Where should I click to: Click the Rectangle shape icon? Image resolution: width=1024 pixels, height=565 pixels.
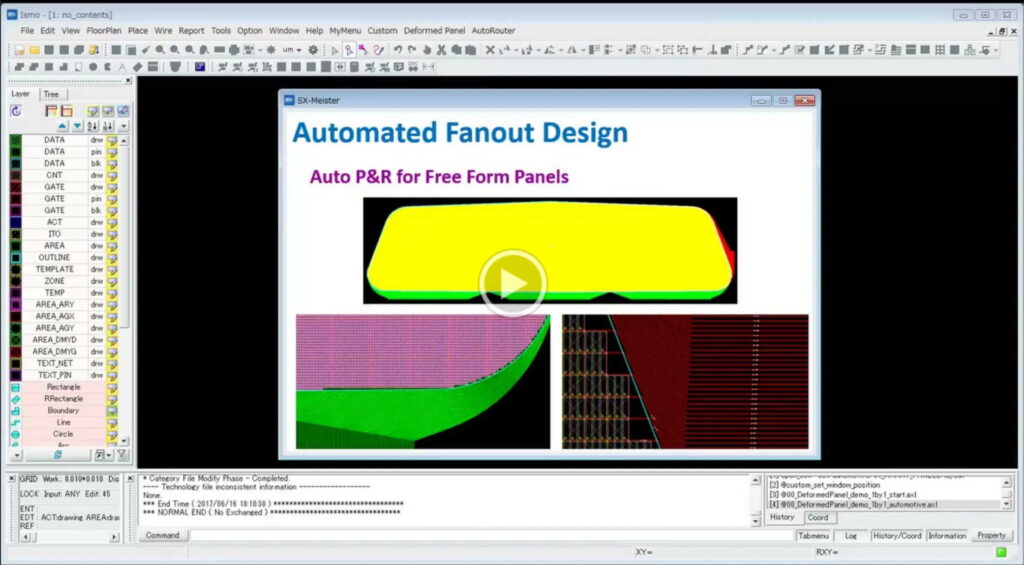pyautogui.click(x=16, y=387)
